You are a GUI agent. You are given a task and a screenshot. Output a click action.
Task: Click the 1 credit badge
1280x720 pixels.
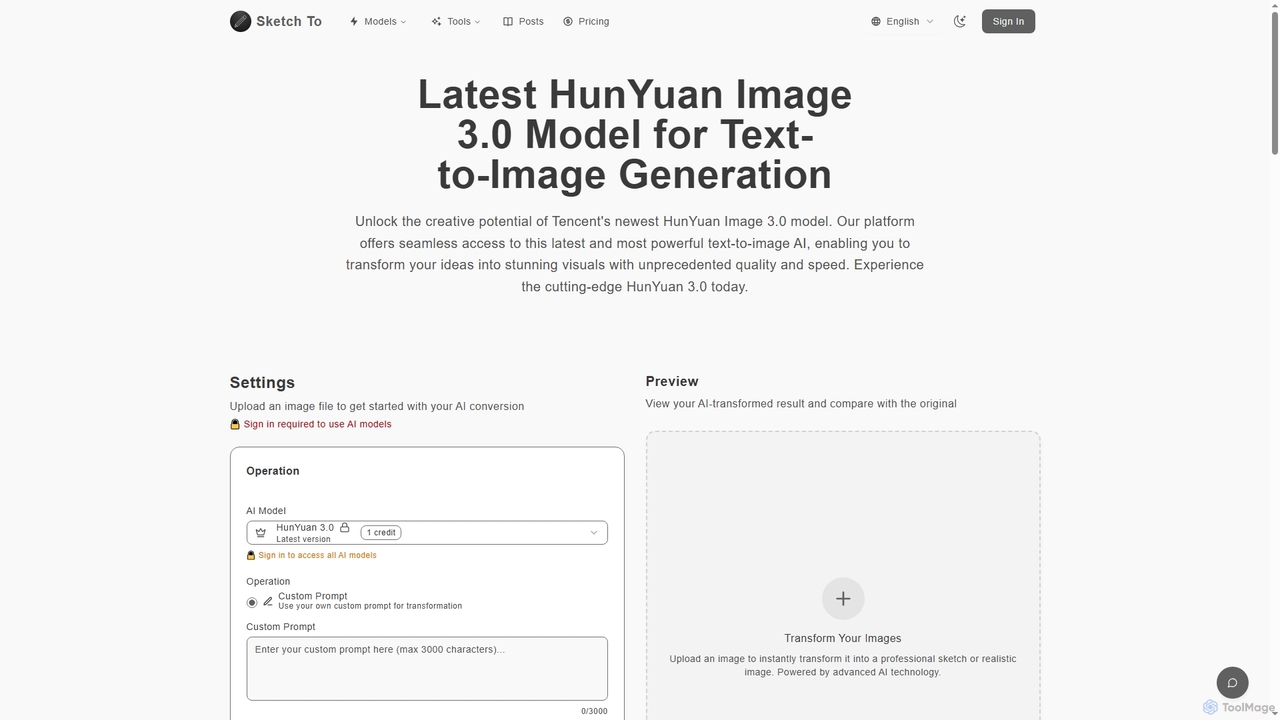[381, 533]
